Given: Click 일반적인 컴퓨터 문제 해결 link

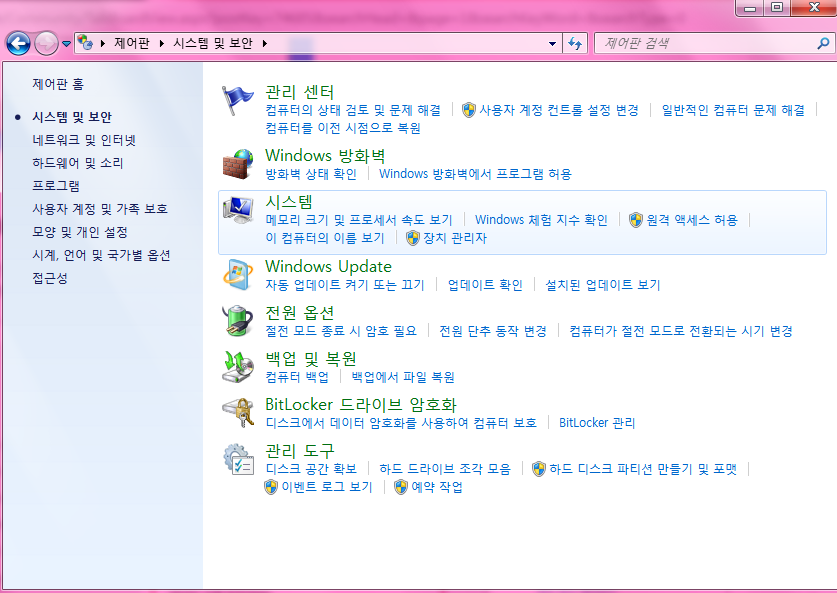Looking at the screenshot, I should point(733,110).
